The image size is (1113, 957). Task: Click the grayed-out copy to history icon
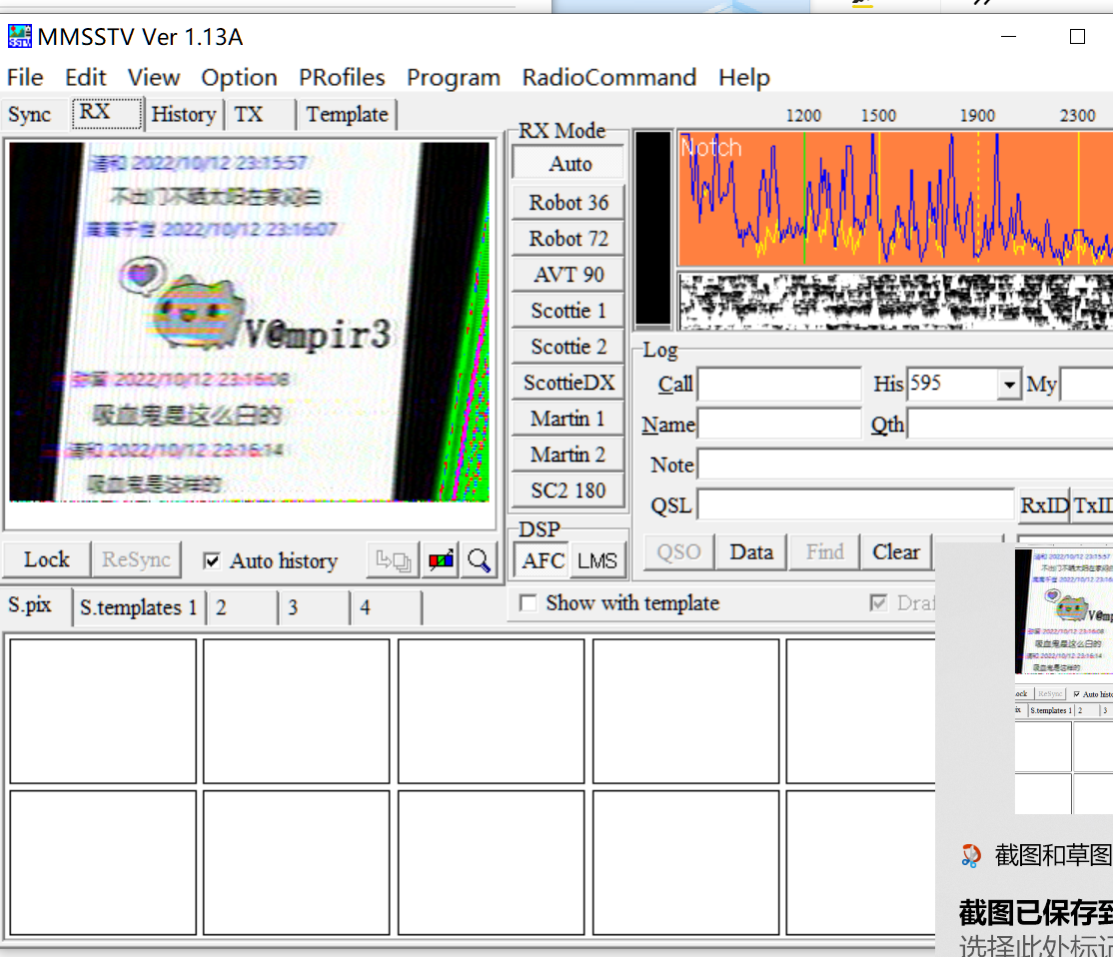pos(392,560)
